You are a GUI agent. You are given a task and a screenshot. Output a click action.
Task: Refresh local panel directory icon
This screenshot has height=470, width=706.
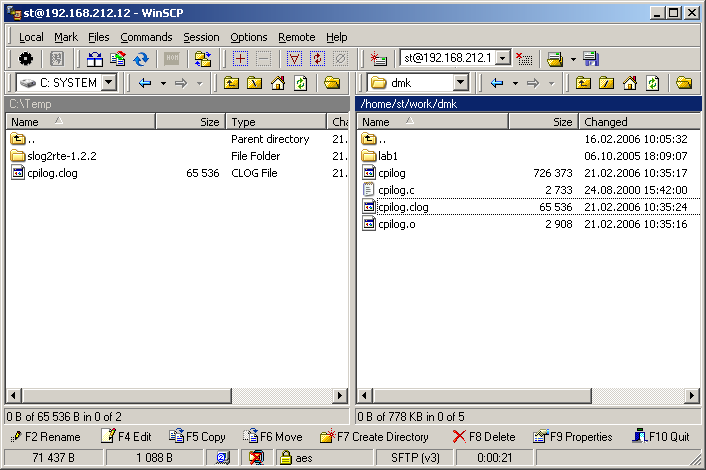(x=301, y=83)
